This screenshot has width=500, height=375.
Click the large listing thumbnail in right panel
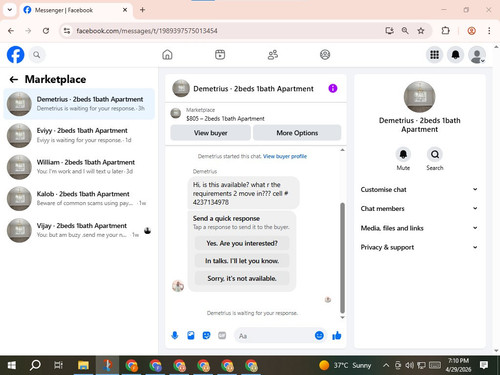pos(419,97)
